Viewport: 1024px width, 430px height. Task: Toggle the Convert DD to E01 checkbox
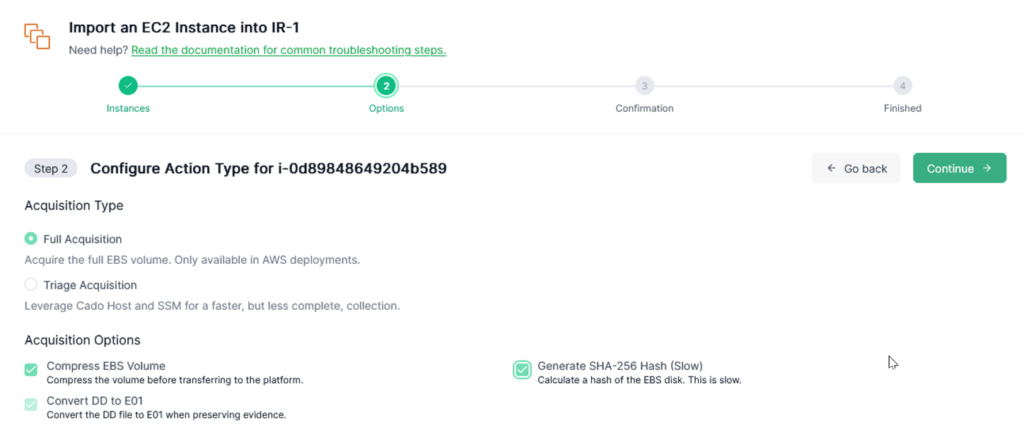pos(31,405)
